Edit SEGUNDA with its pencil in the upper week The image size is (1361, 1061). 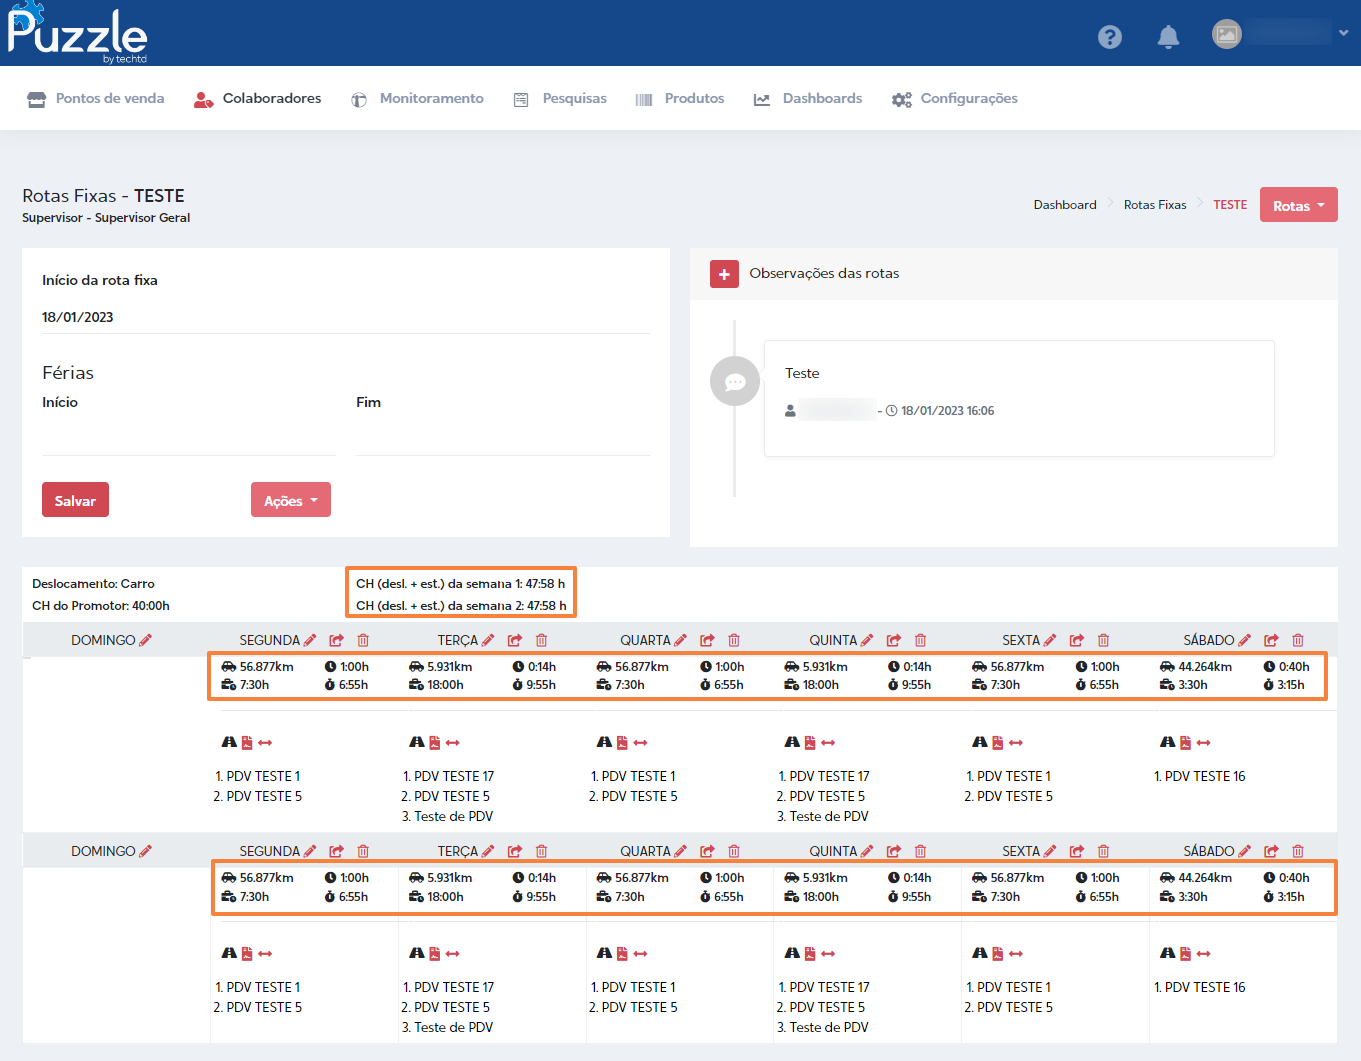coord(310,640)
